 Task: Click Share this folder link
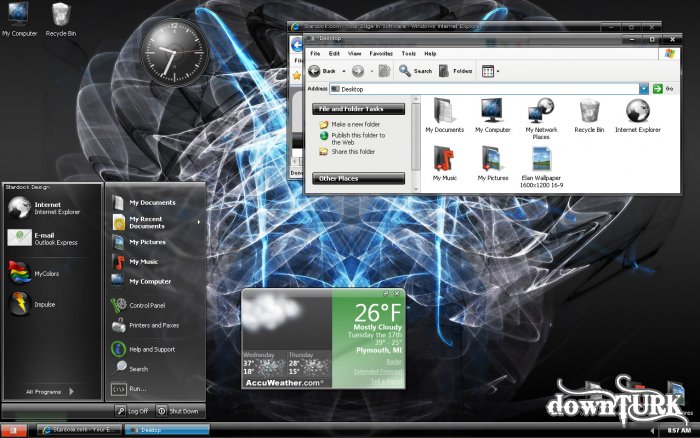(x=353, y=152)
